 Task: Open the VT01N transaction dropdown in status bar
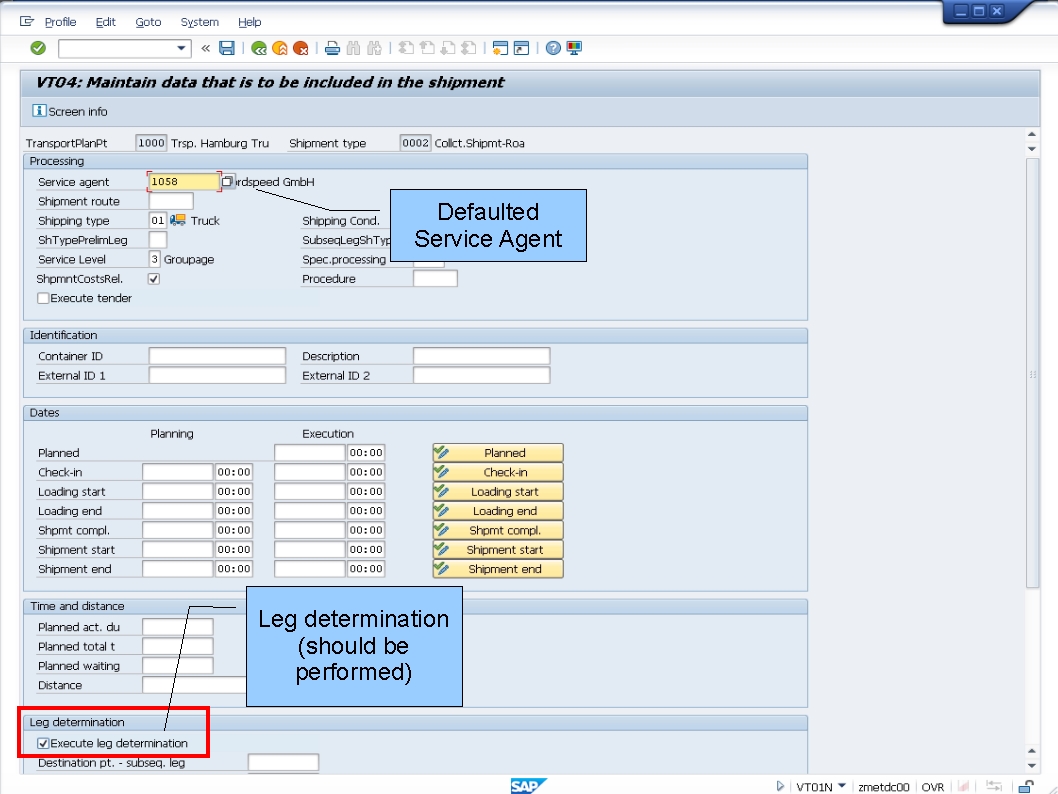(843, 787)
